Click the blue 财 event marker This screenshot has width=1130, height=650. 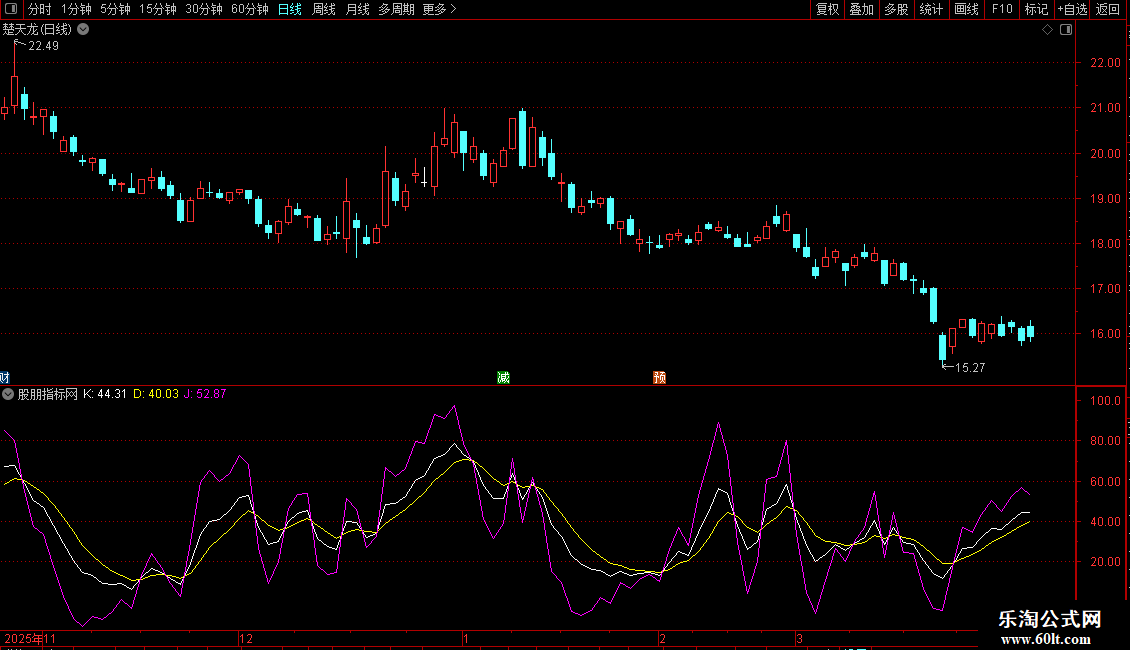(5, 377)
